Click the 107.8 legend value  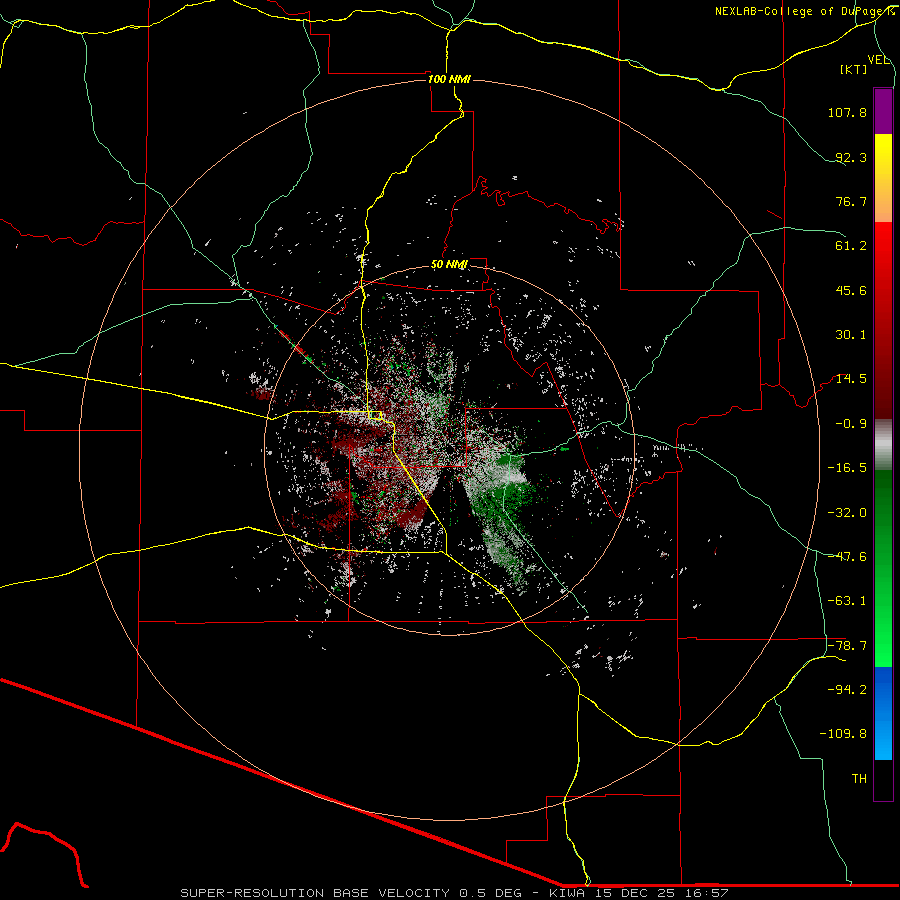click(x=847, y=112)
